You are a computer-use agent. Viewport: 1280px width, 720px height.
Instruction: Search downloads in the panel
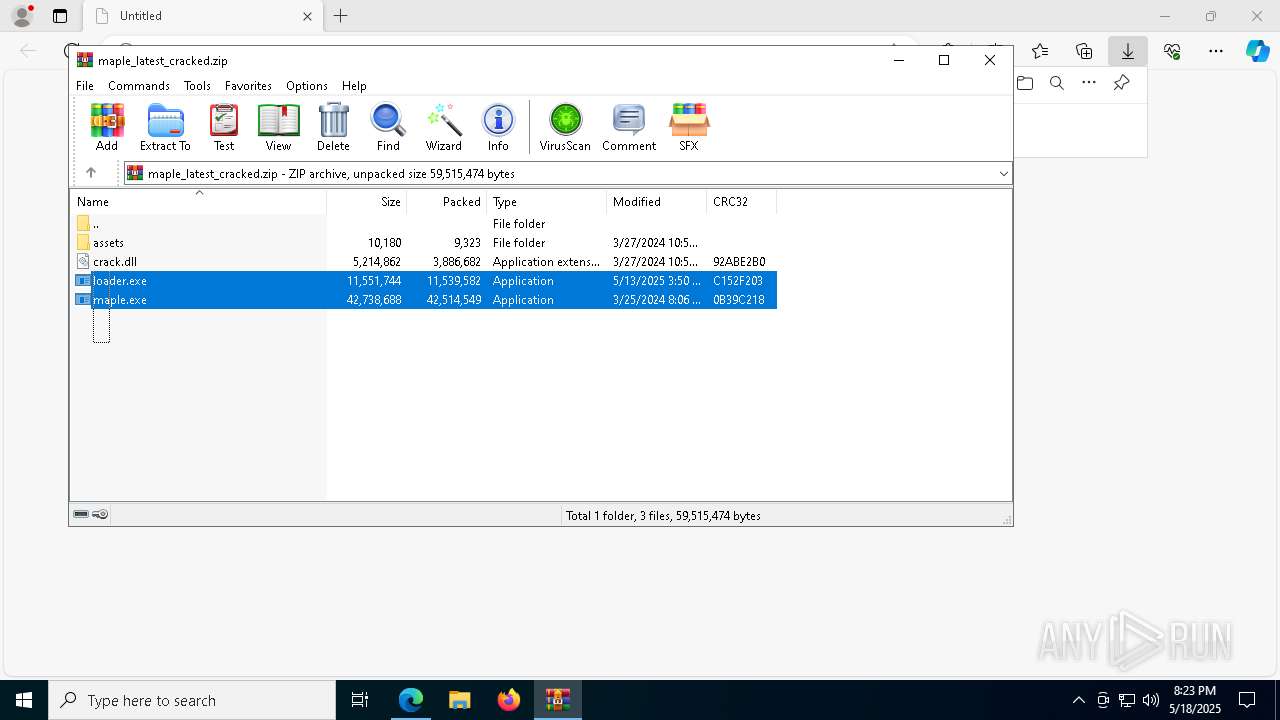[1057, 83]
